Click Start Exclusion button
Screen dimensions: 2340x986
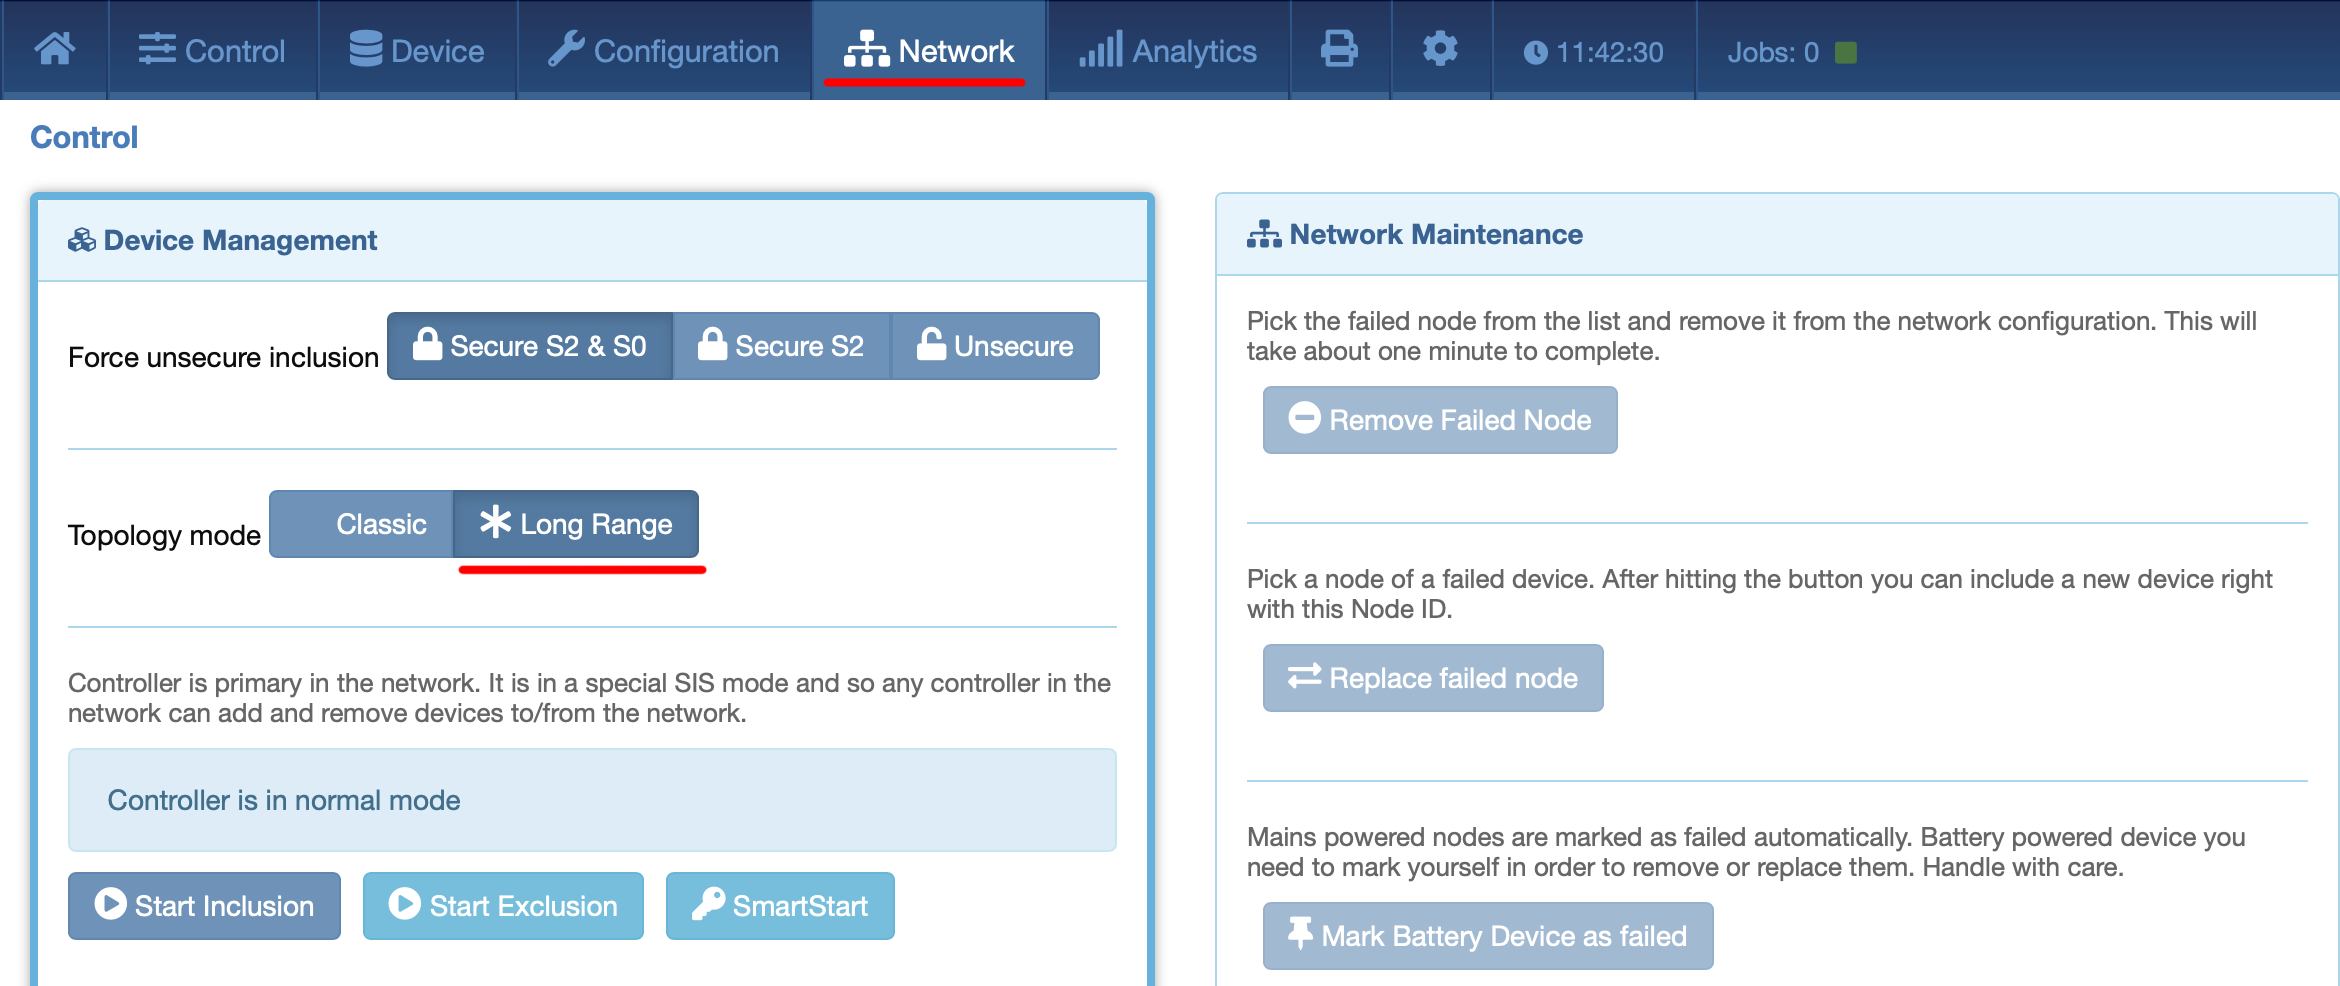(503, 906)
